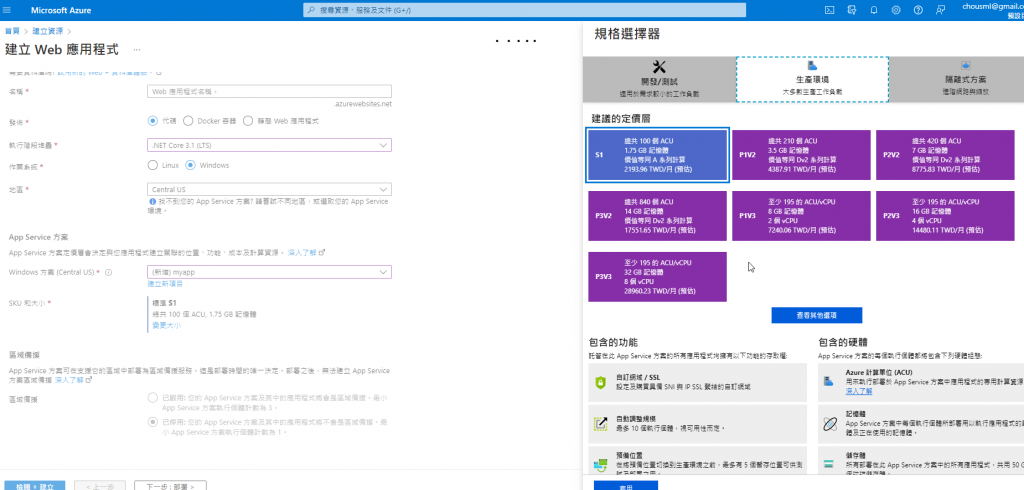Open 深入了解 link under Azure 計算單位 (ACU)
Viewport: 1024px width, 490px height.
coord(859,390)
